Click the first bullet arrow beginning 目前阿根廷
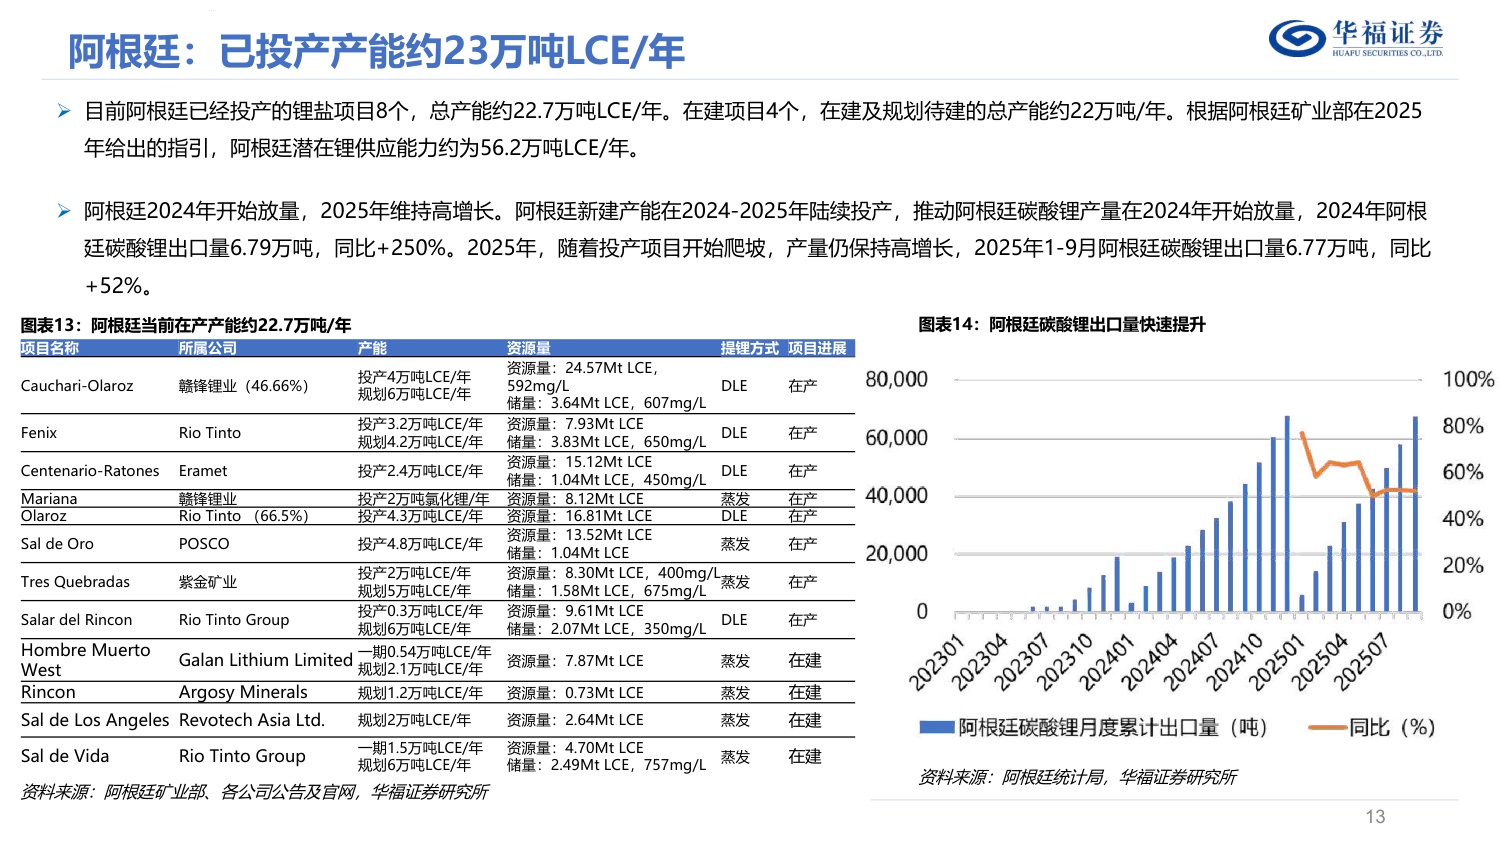This screenshot has height=844, width=1500. (64, 111)
